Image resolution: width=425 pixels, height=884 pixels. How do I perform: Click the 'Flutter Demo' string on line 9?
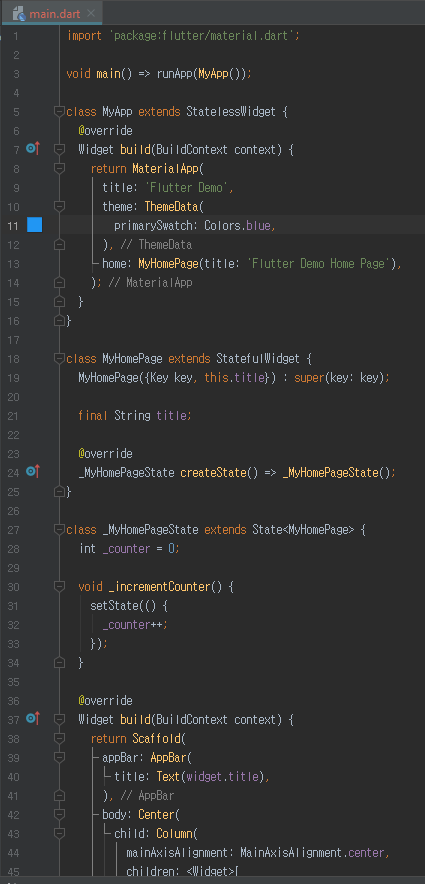187,188
